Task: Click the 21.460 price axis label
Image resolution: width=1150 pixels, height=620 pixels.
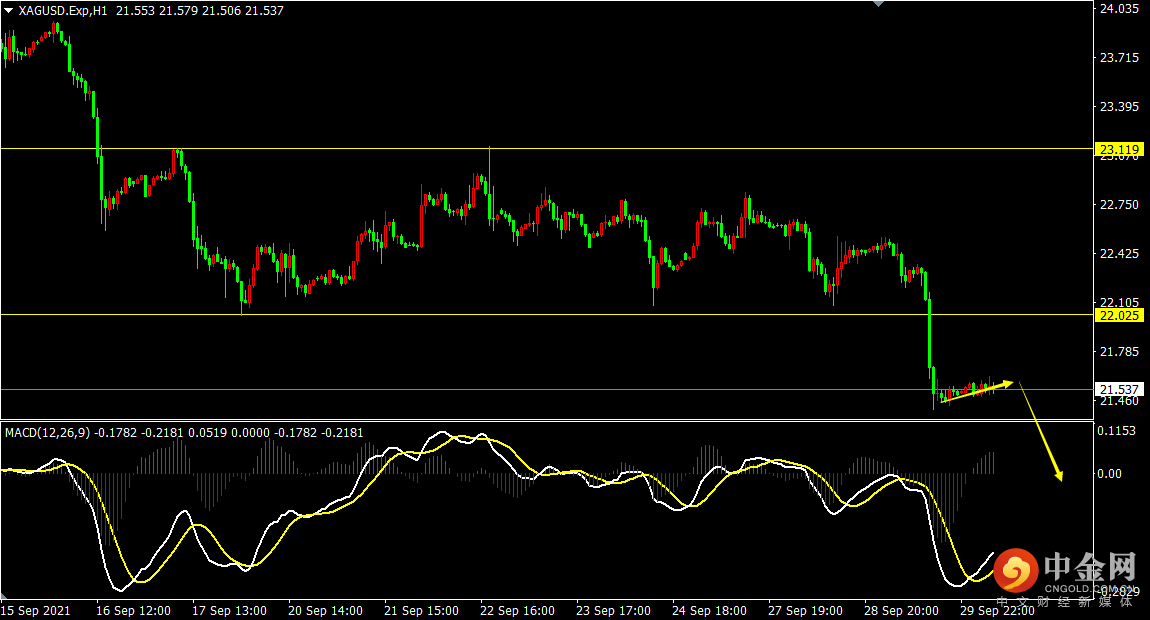Action: pyautogui.click(x=1118, y=401)
